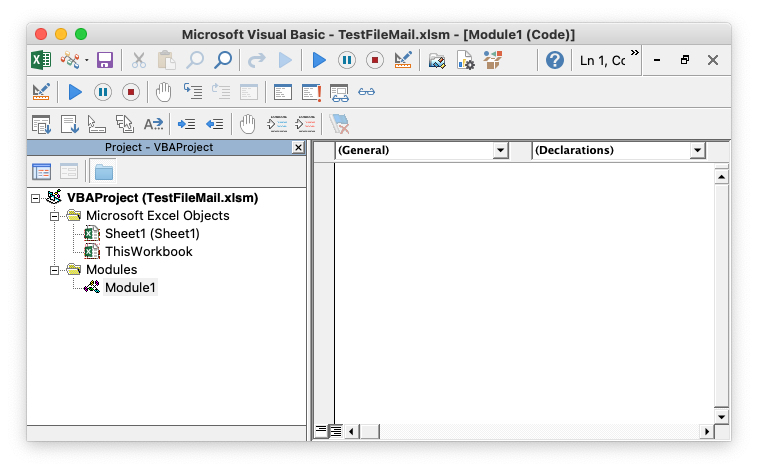Screen dimensions: 758x472
Task: Toggle Folders view in Project pane
Action: tap(103, 172)
